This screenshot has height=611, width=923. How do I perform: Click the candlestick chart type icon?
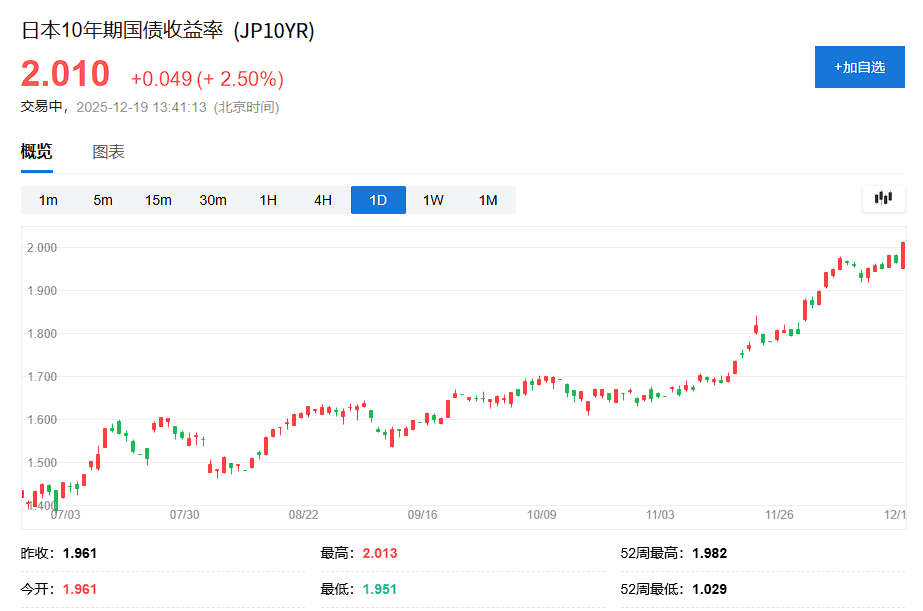point(883,198)
